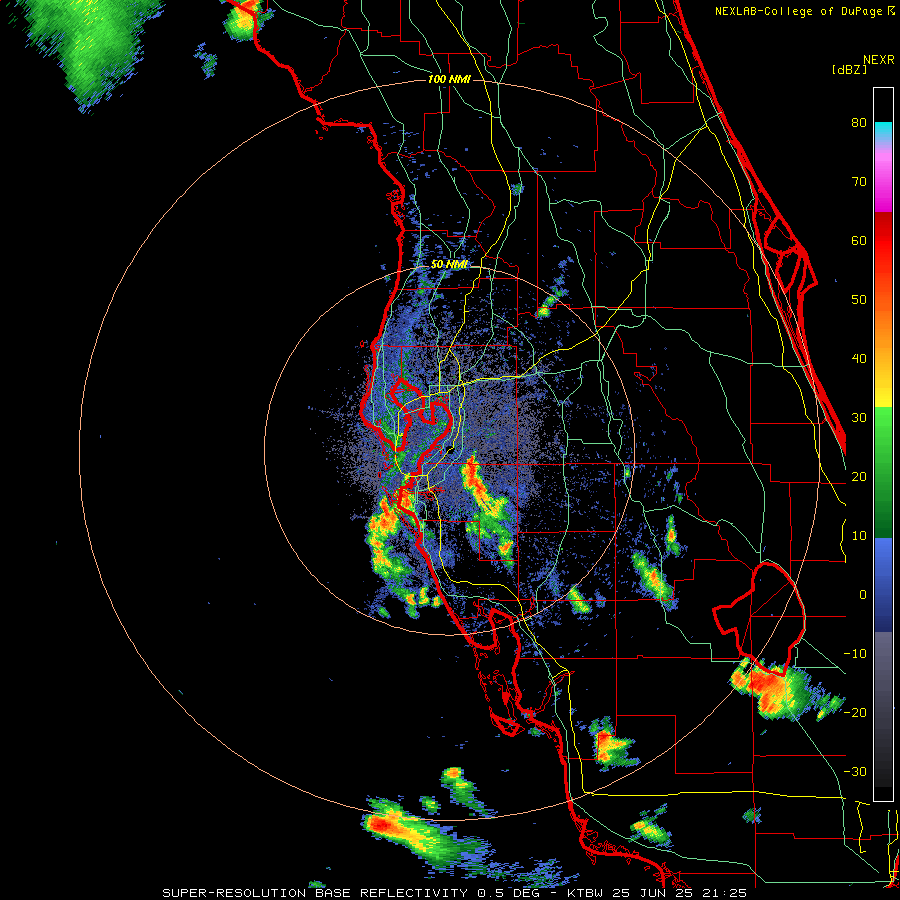
Task: Click the blue segment of the color bar
Action: [883, 584]
